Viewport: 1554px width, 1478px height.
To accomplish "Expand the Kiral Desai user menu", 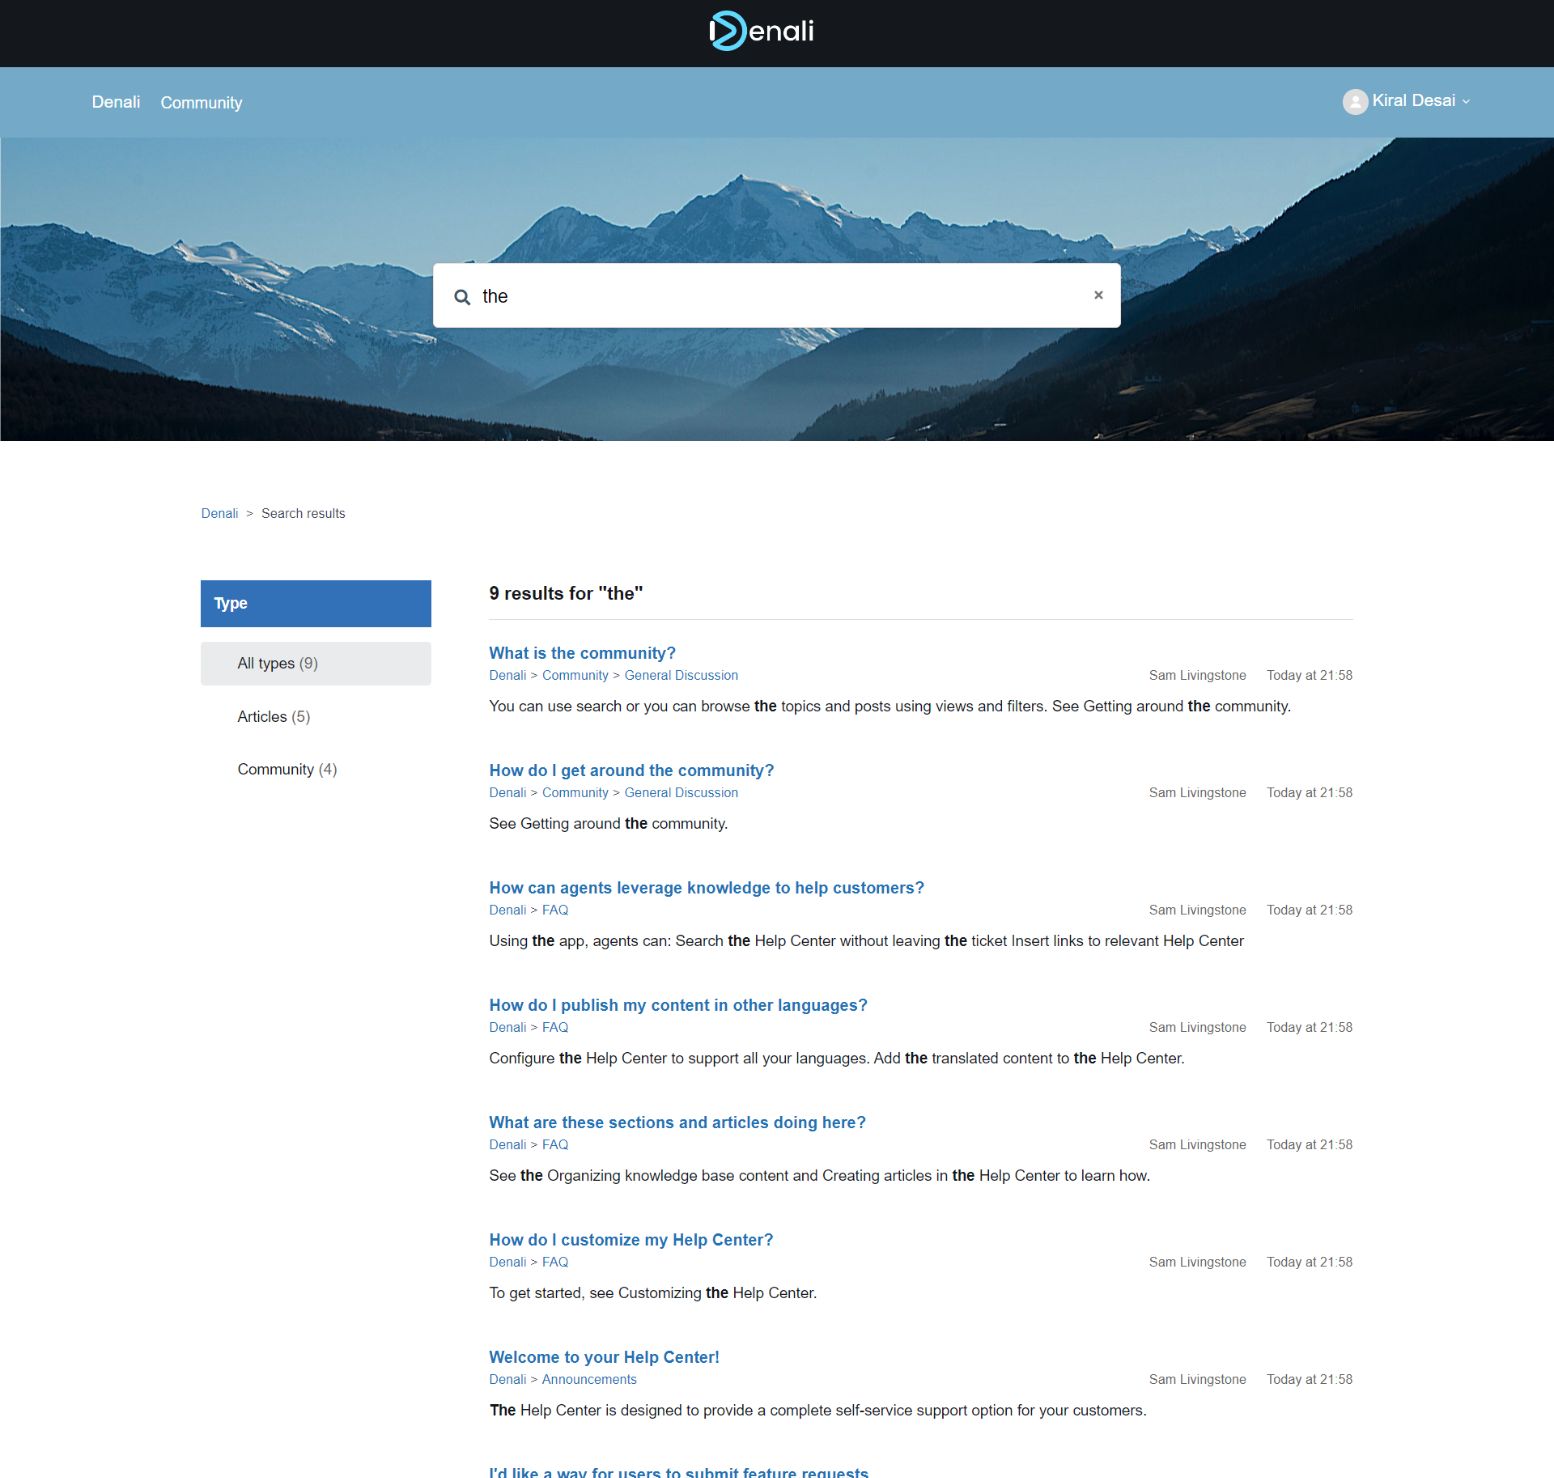I will coord(1420,101).
